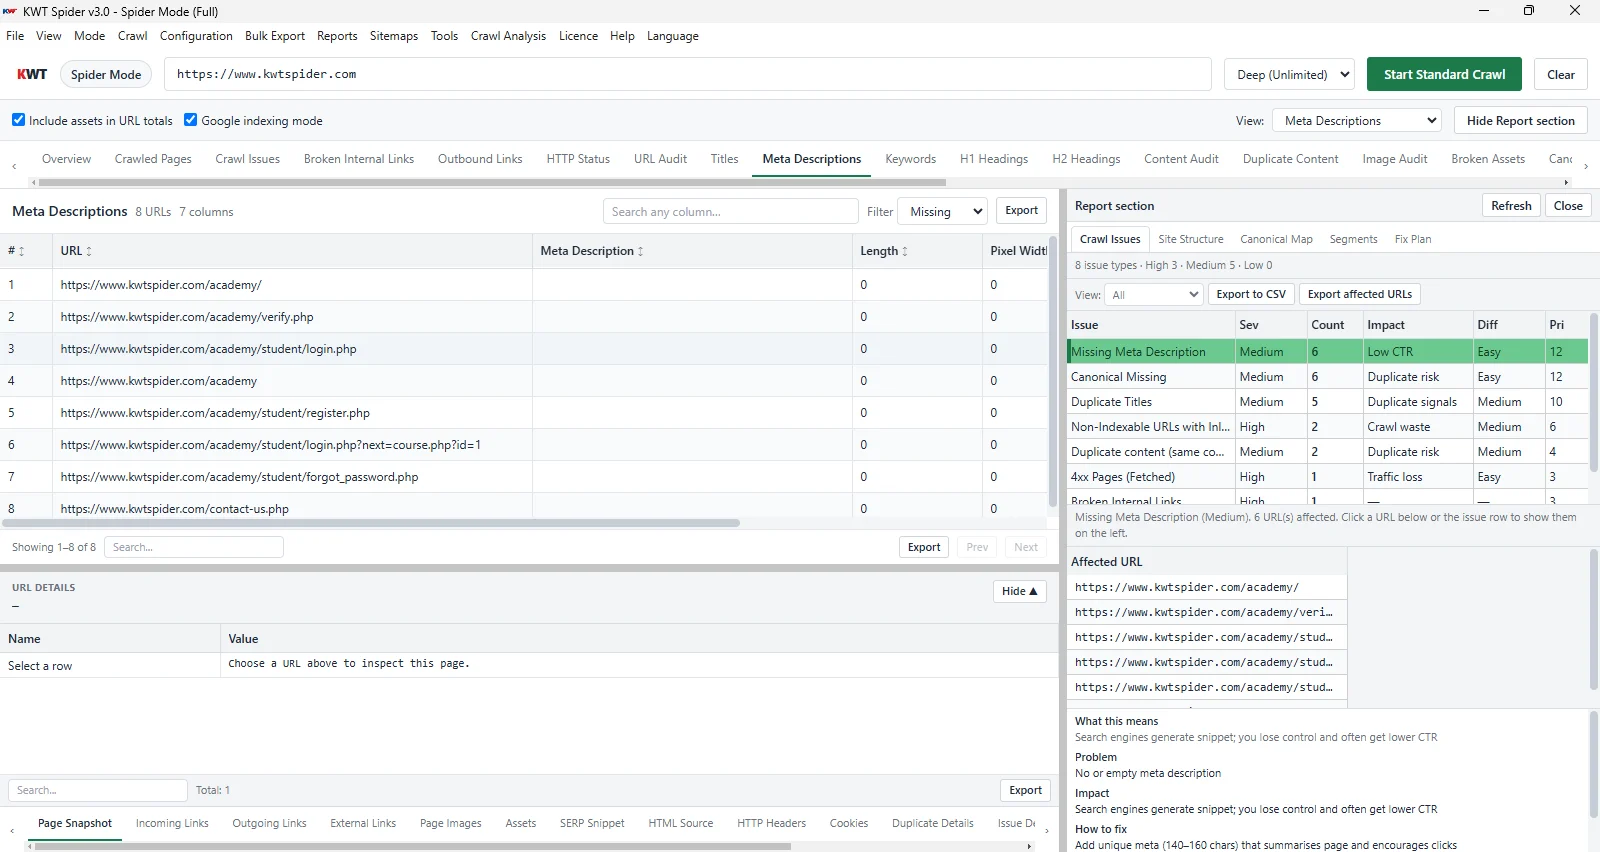Open the Meta Descriptions View dropdown
The height and width of the screenshot is (852, 1600).
[1356, 121]
